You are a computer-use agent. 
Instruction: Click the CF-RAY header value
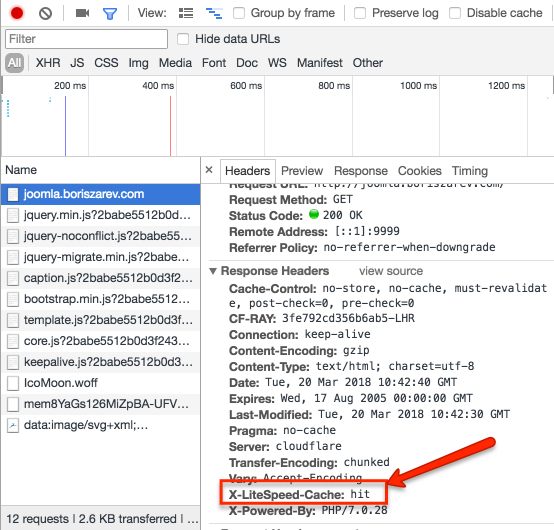click(x=348, y=318)
